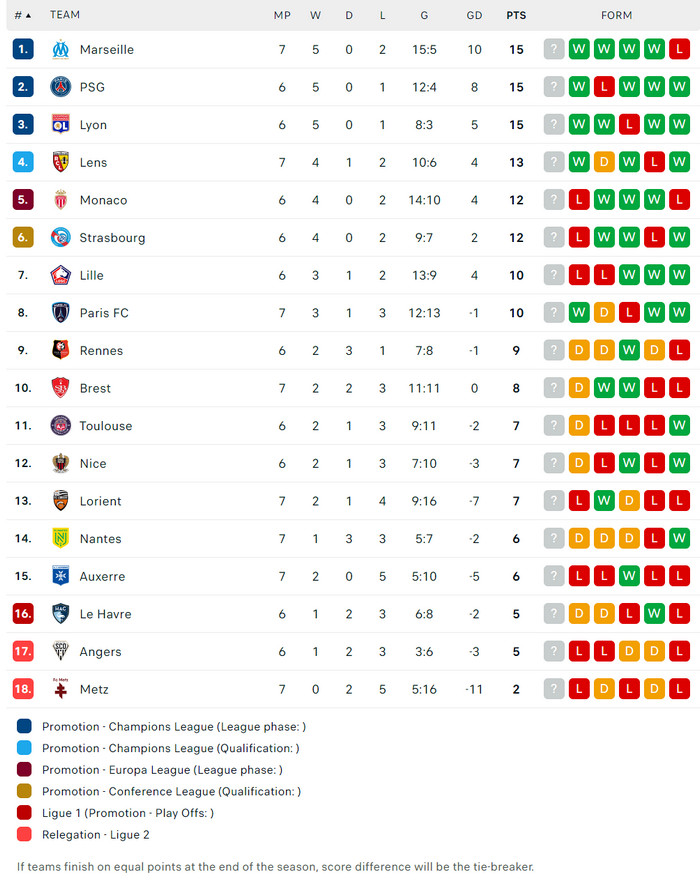
Task: Click Lille's upcoming match question mark badge
Action: [x=554, y=275]
